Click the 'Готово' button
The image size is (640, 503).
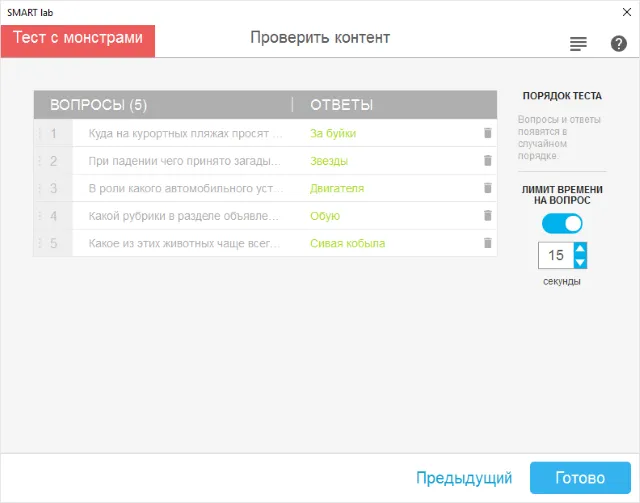pos(580,478)
